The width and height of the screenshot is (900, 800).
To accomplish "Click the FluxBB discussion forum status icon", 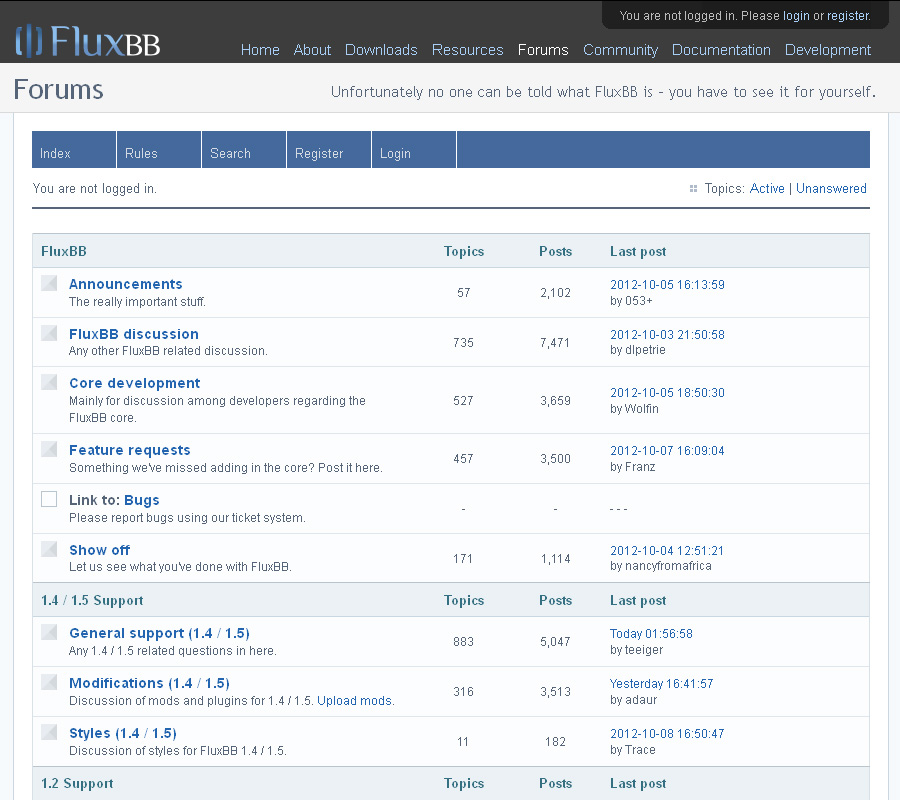I will click(49, 333).
